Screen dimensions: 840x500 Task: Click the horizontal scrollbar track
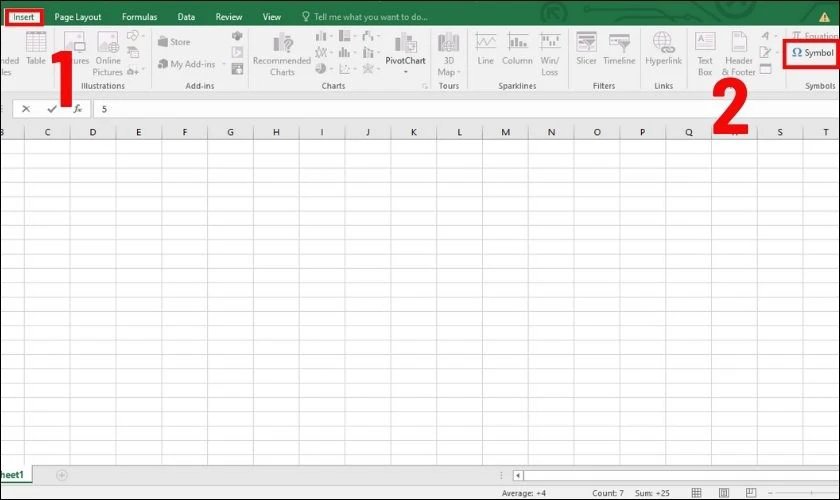coord(681,475)
